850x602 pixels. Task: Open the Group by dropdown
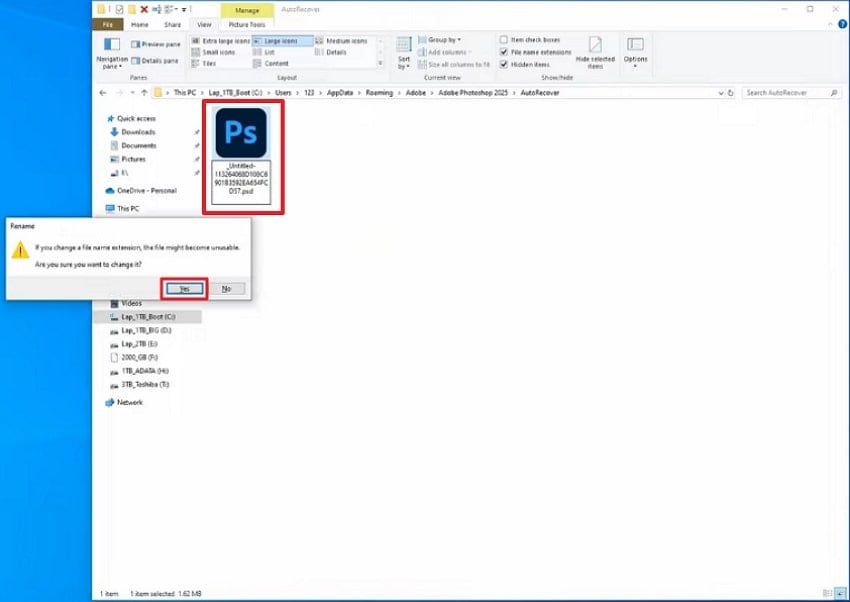pos(440,38)
